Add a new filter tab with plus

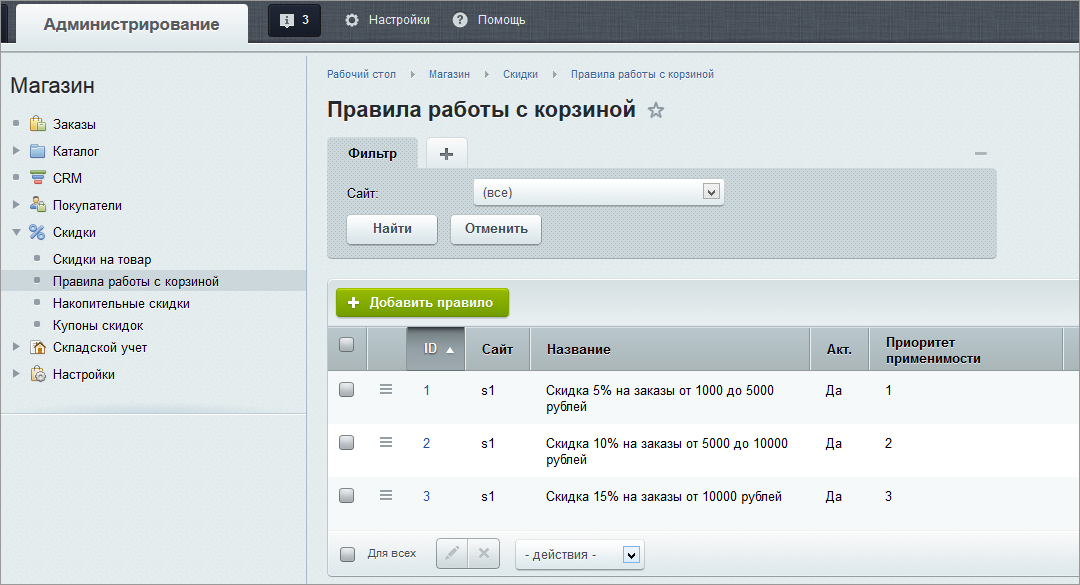click(446, 154)
